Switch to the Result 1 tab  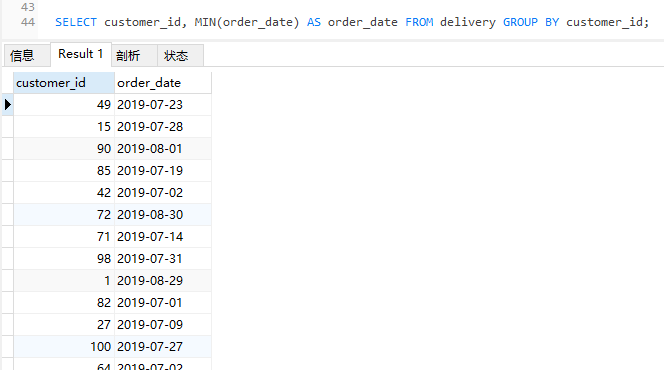[80, 54]
